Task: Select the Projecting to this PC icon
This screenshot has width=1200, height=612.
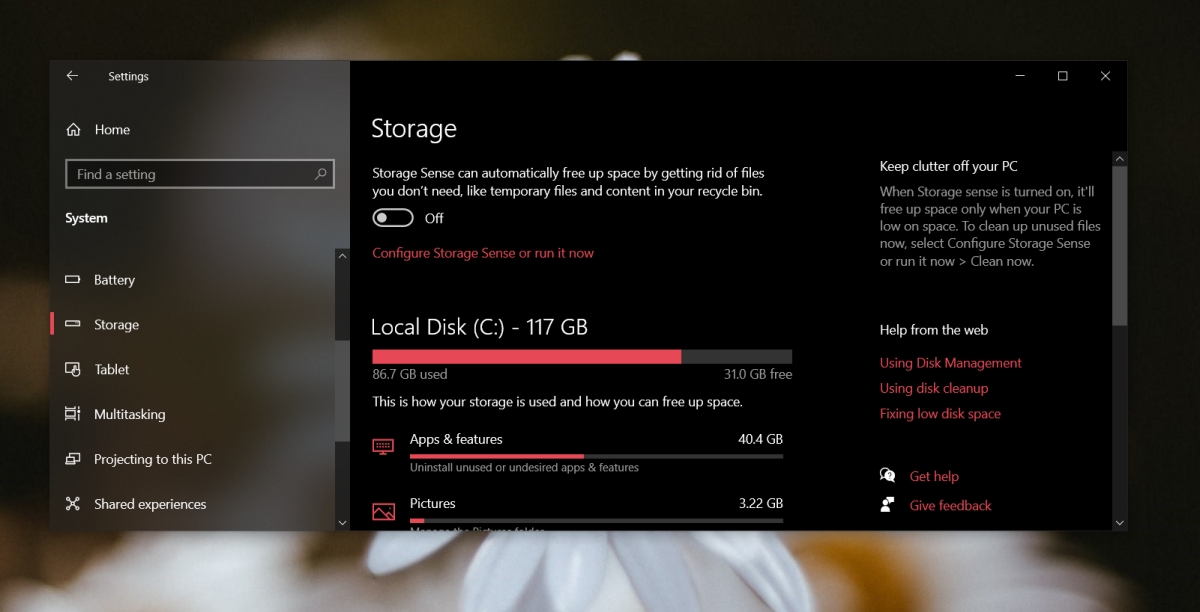Action: tap(74, 459)
